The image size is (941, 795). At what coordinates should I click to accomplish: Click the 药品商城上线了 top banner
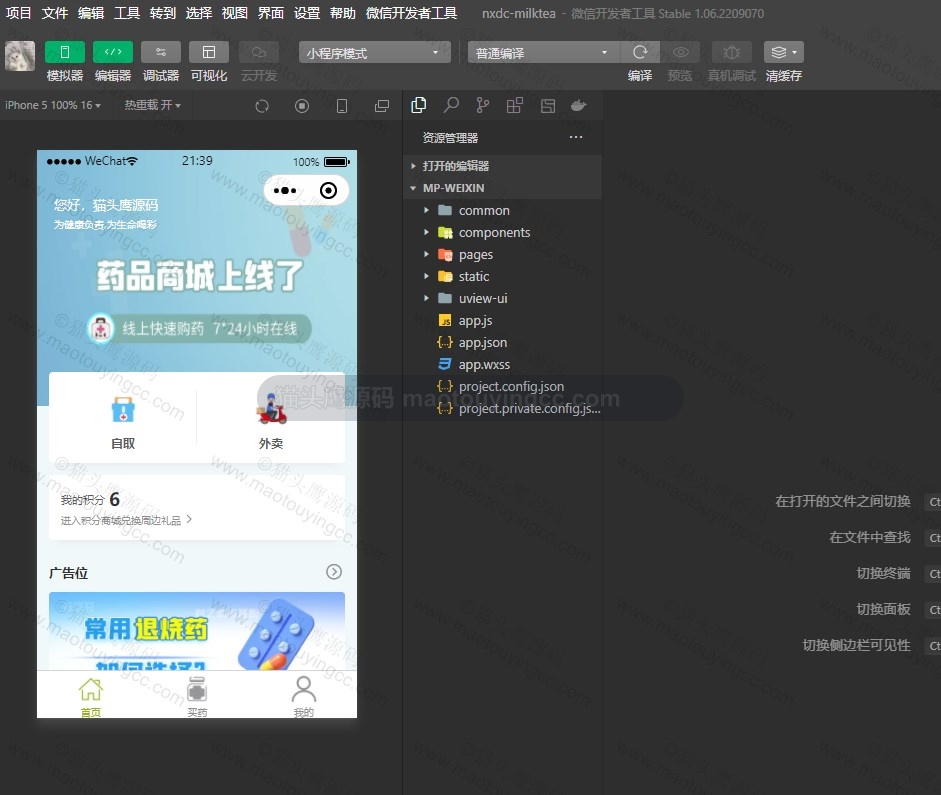(x=200, y=275)
